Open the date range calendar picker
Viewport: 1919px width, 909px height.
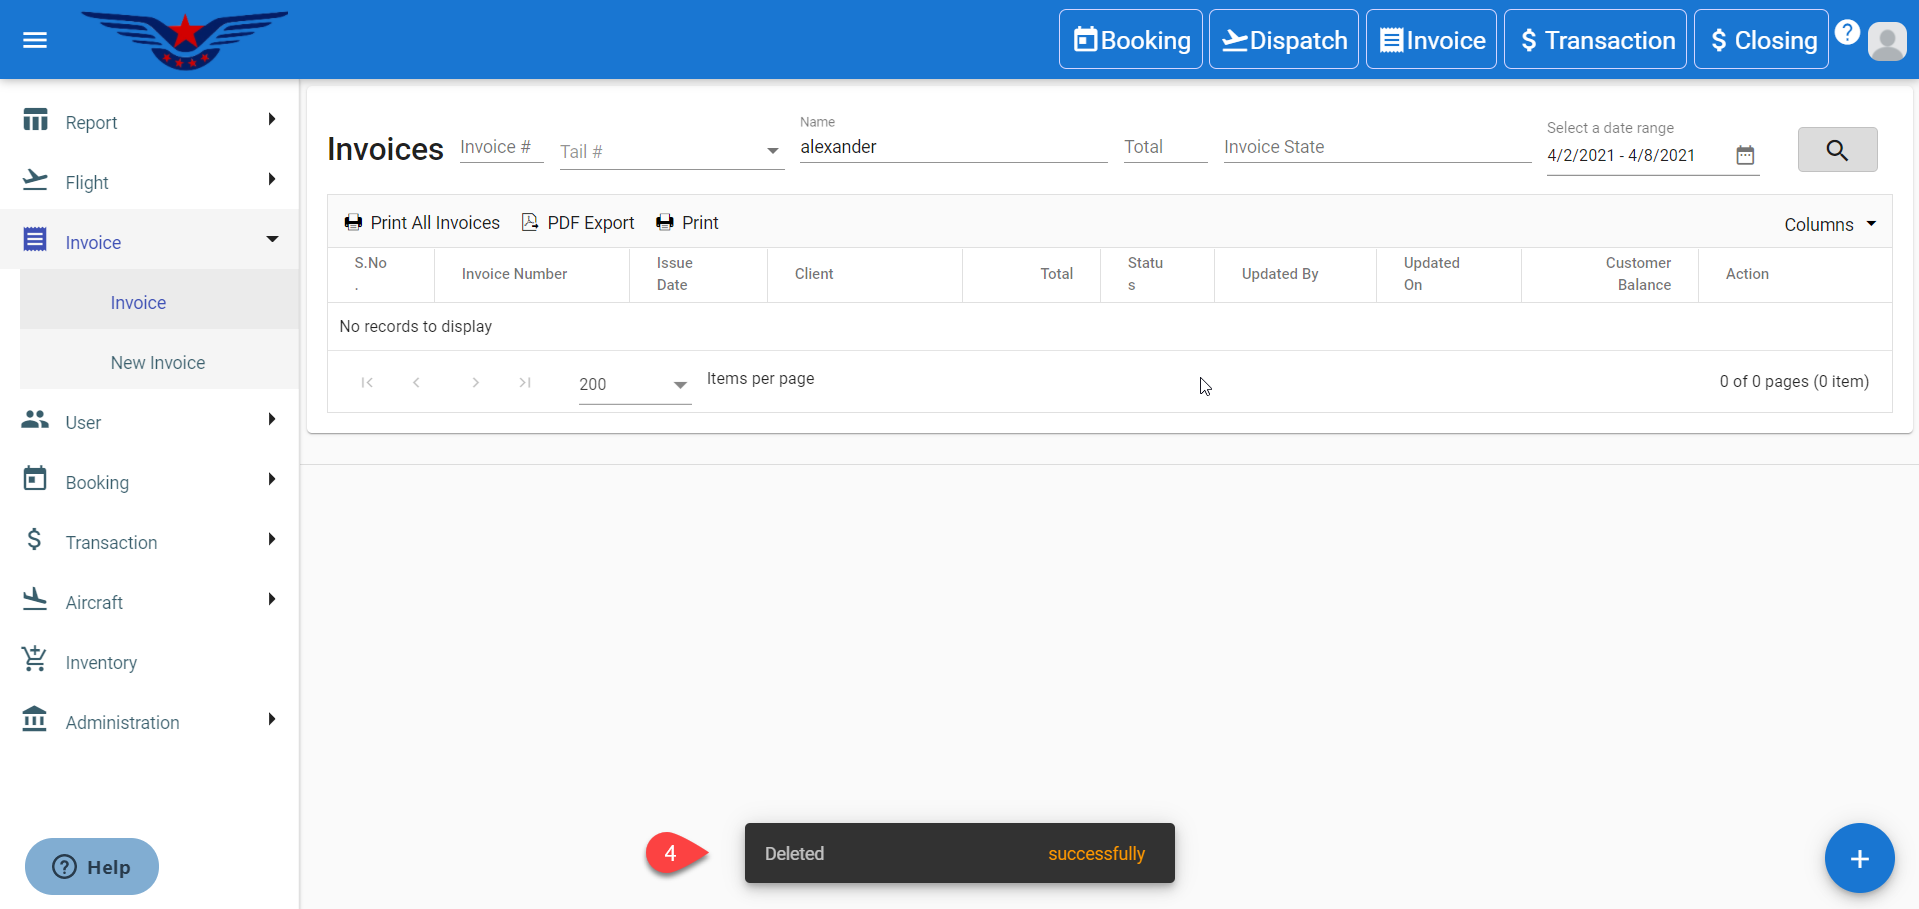coord(1745,155)
